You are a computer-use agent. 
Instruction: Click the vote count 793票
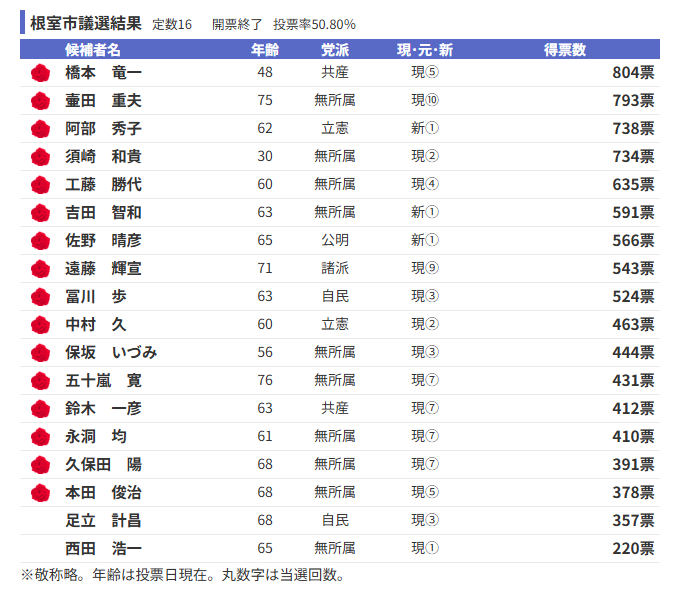pyautogui.click(x=633, y=100)
